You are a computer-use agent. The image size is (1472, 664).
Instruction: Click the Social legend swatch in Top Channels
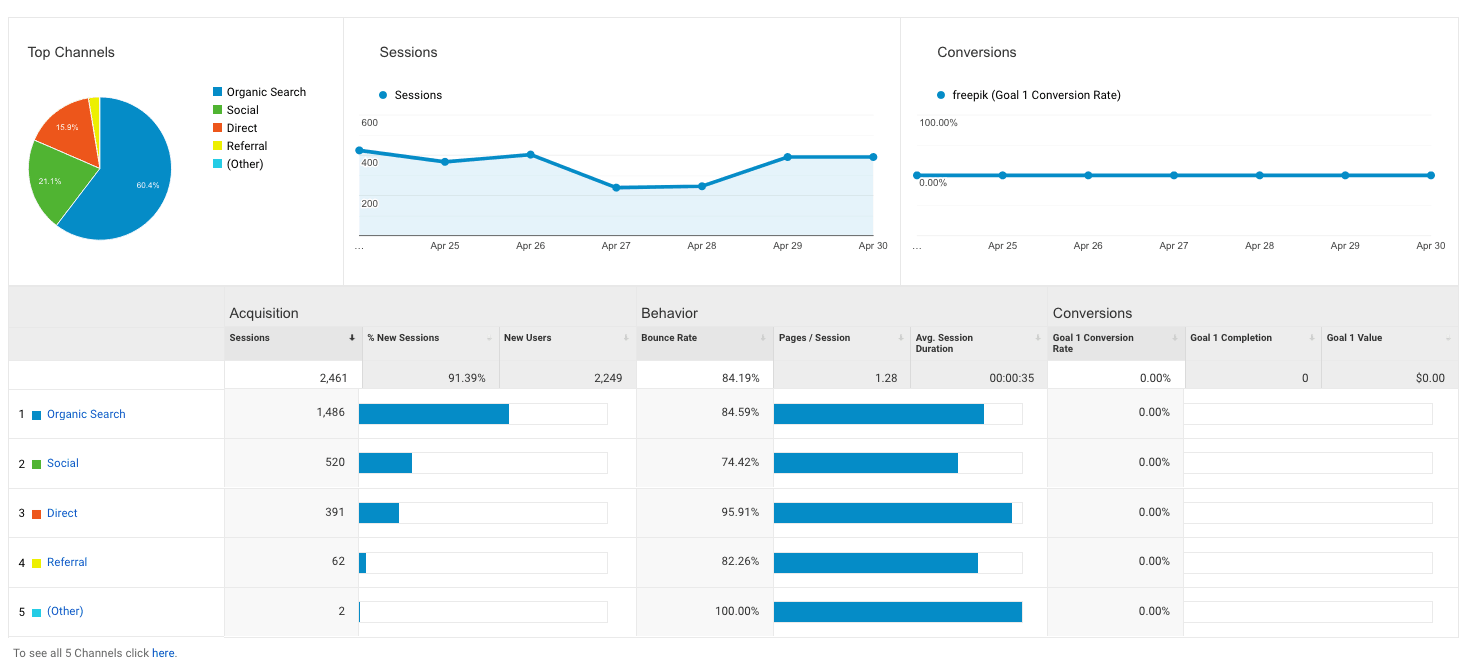tap(217, 109)
